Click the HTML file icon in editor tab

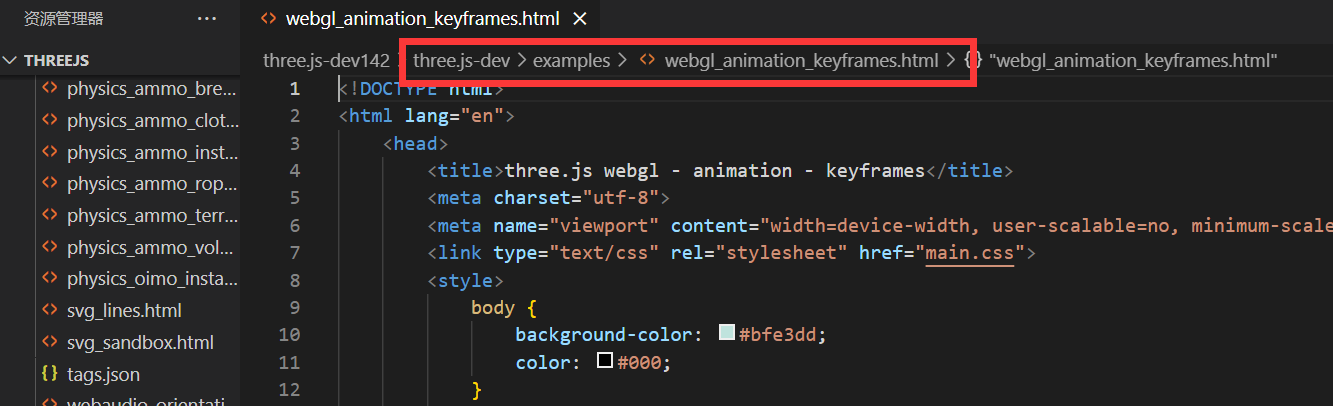268,19
